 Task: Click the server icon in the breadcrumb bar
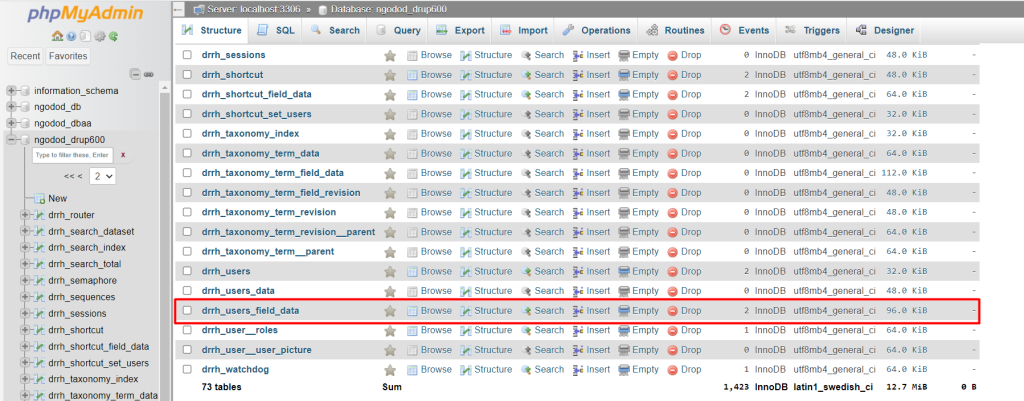(199, 10)
